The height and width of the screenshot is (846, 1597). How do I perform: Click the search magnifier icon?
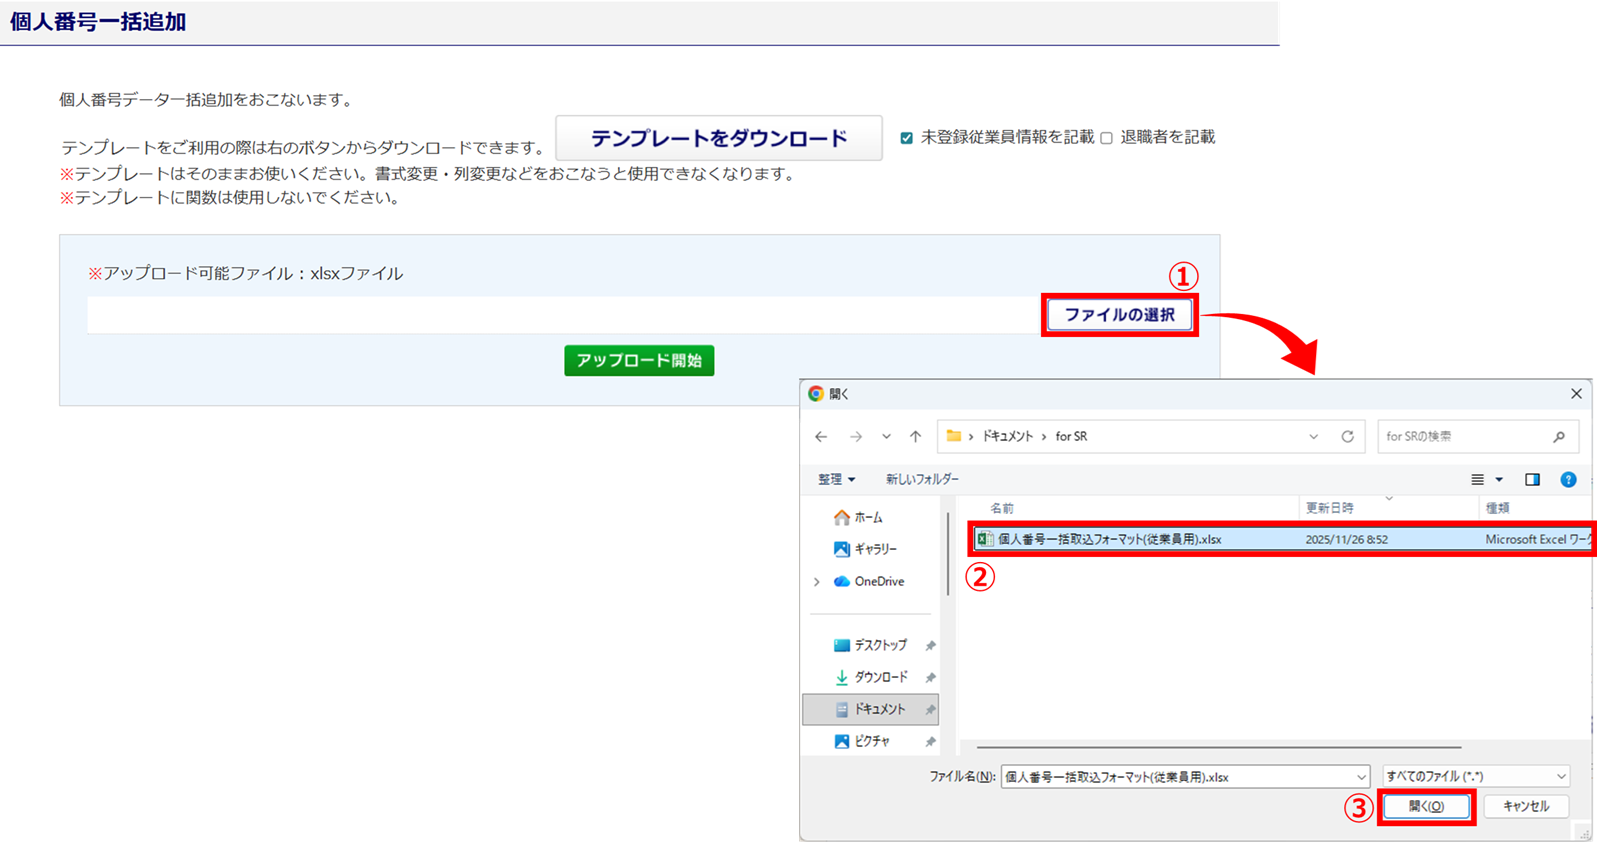(x=1558, y=437)
